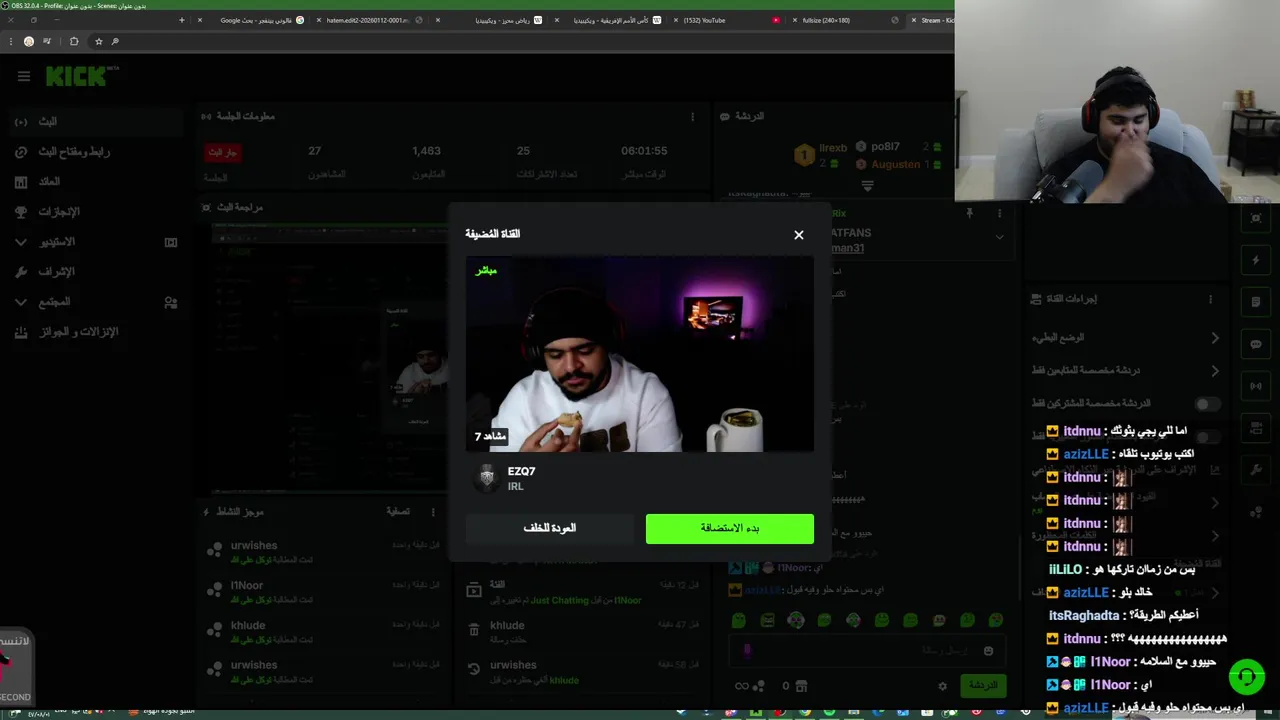Click the po8l7 leaderboard name in chat

tap(885, 147)
